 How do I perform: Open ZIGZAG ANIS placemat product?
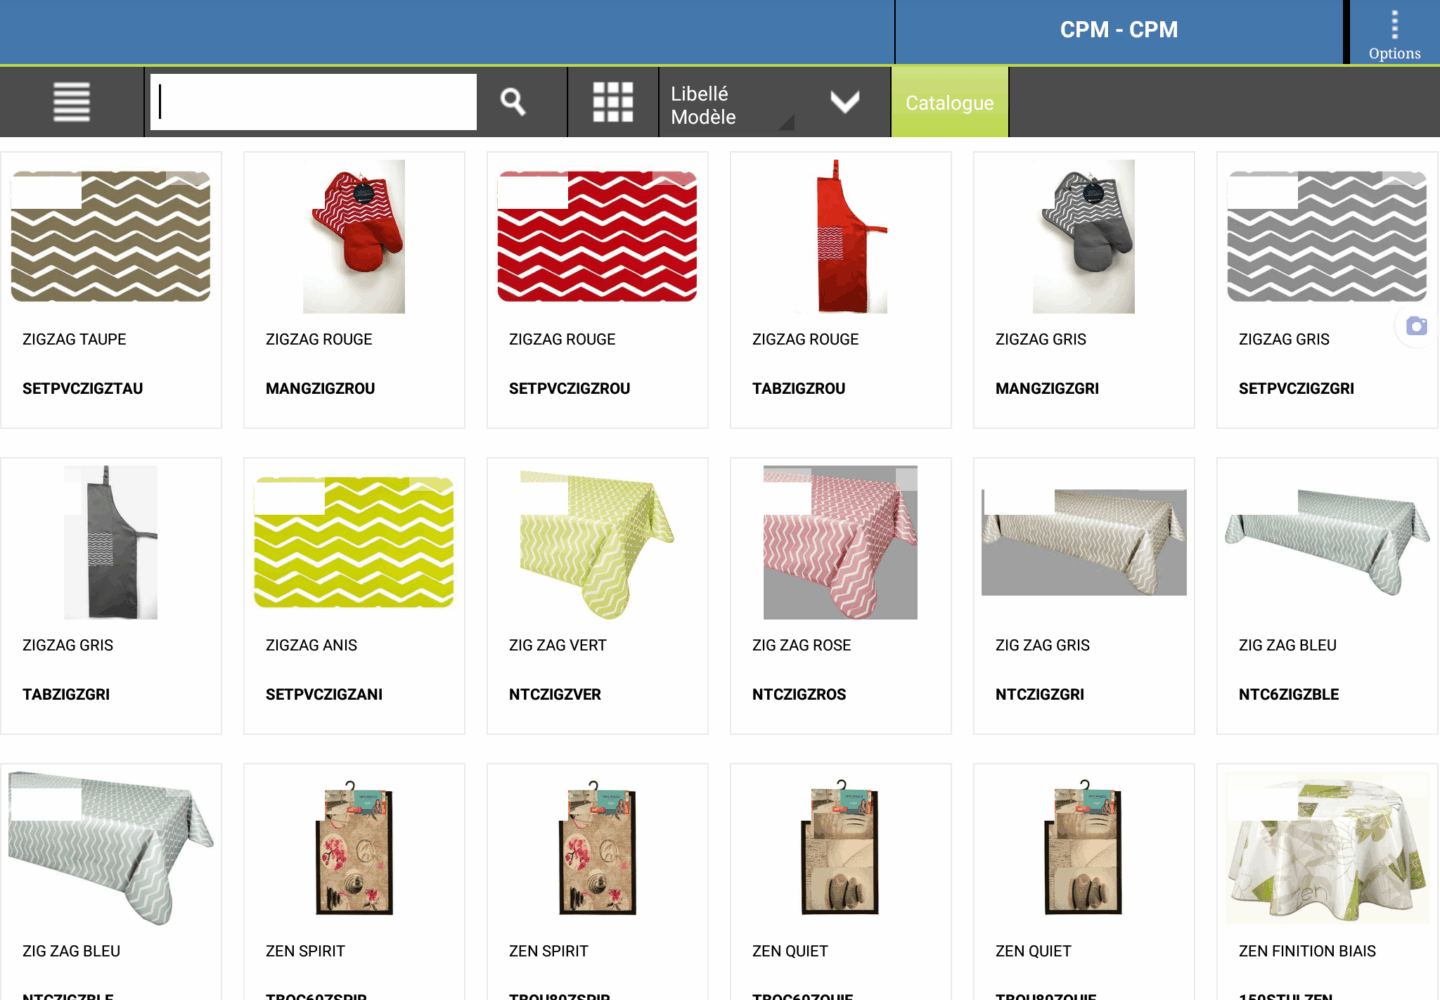(x=354, y=596)
